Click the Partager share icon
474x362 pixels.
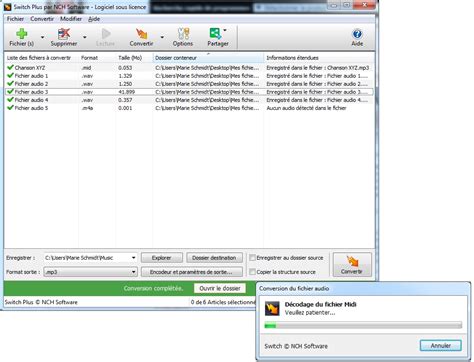(215, 34)
